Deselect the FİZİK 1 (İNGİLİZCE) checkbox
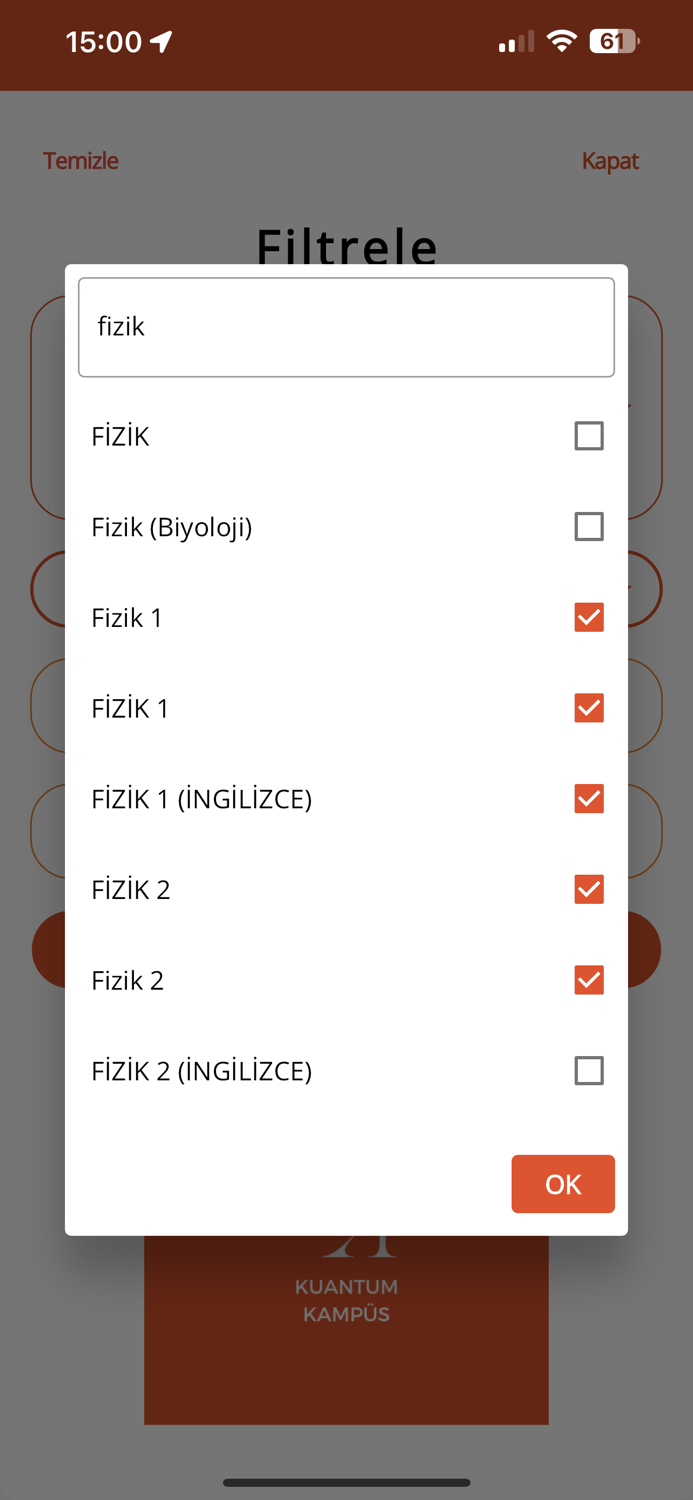This screenshot has width=693, height=1500. coord(589,799)
